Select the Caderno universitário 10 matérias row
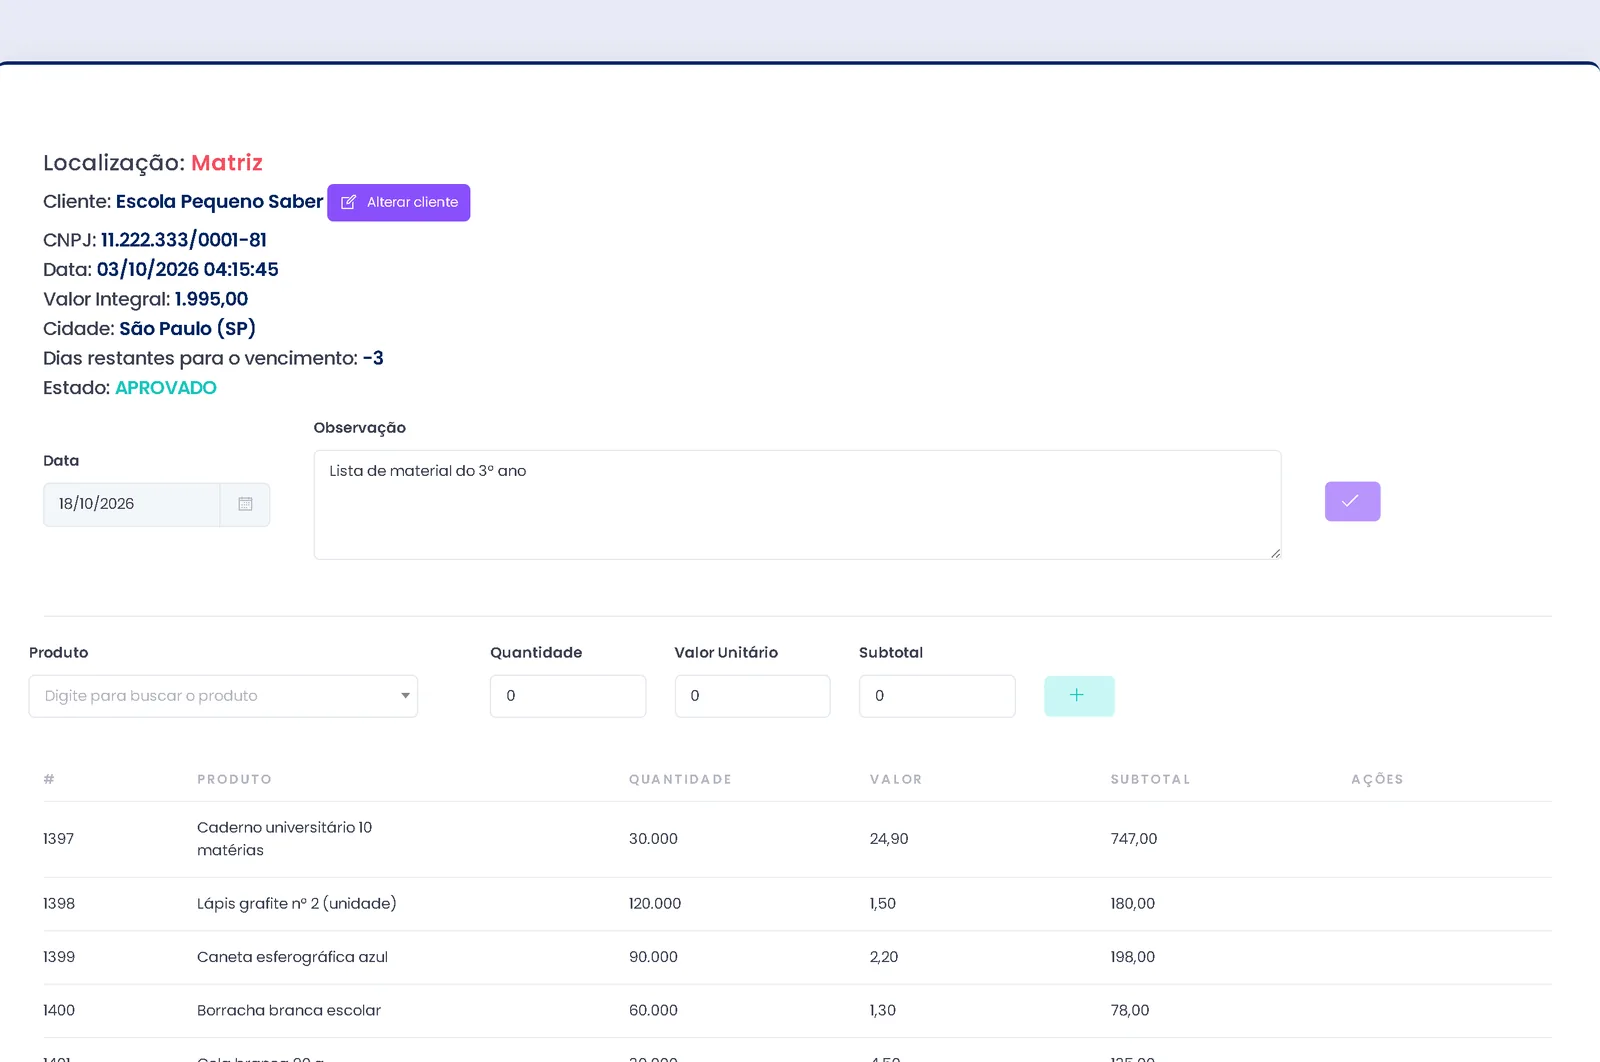This screenshot has width=1600, height=1062. pyautogui.click(x=797, y=839)
